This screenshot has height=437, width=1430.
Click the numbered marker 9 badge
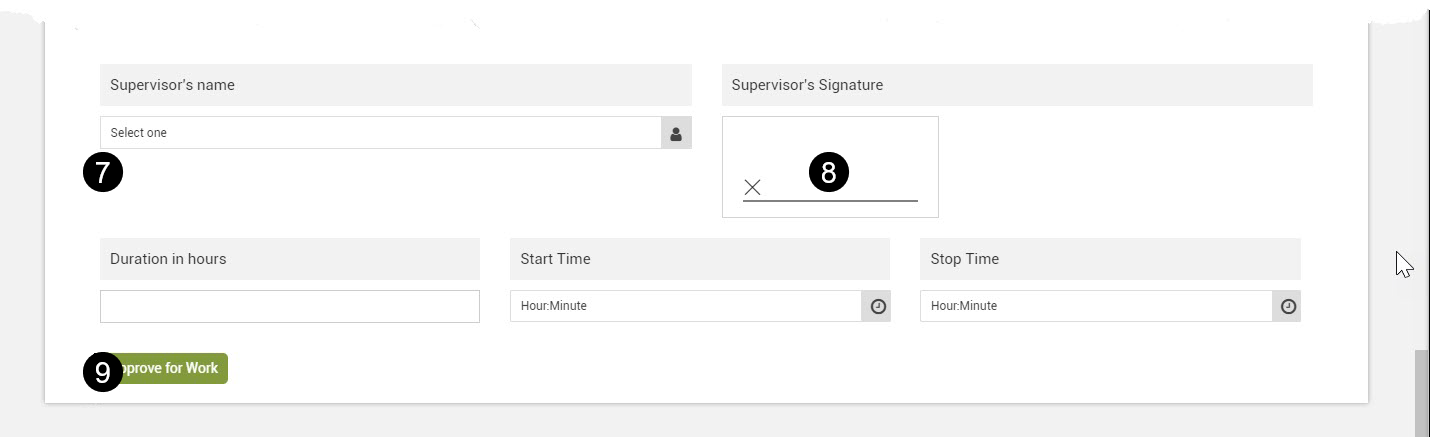[x=102, y=372]
